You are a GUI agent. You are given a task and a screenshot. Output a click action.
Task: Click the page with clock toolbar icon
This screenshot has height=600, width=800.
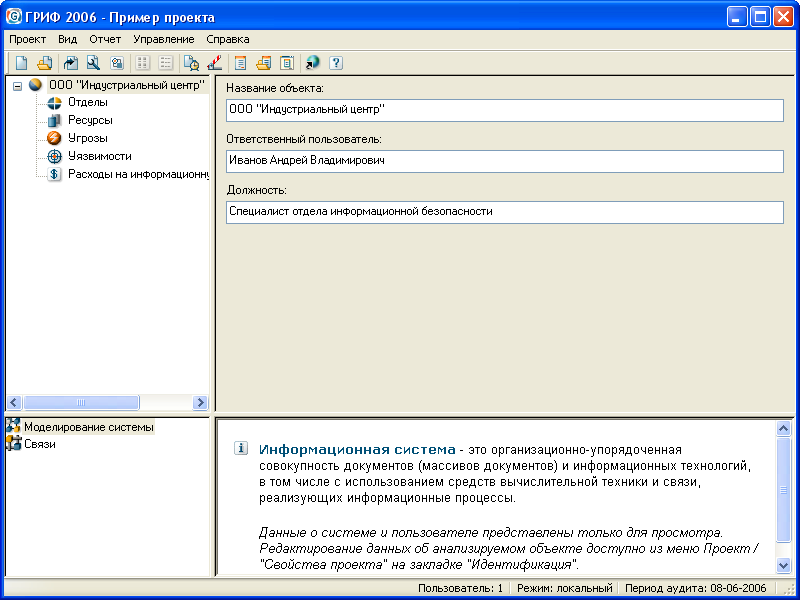(x=191, y=63)
